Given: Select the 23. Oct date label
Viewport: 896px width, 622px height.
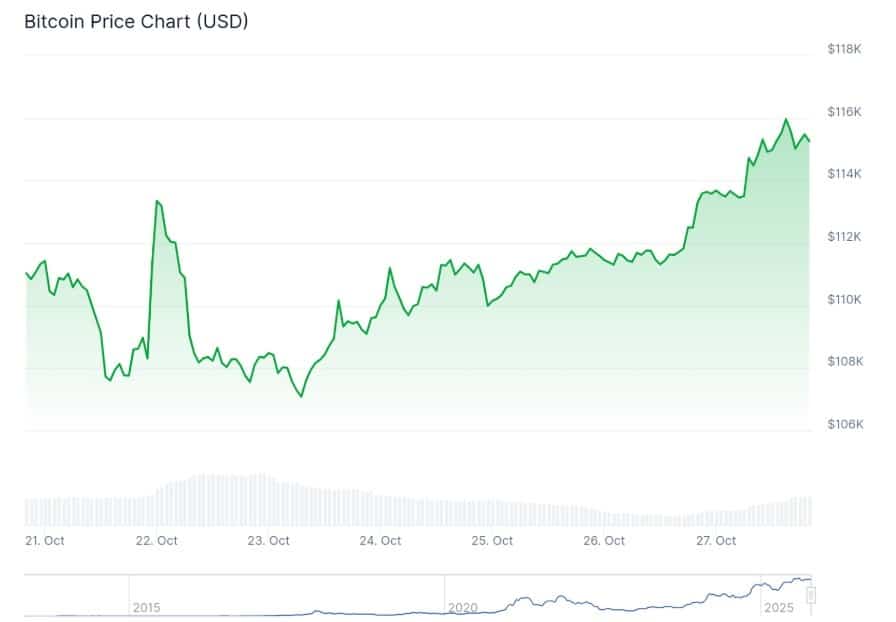Looking at the screenshot, I should coord(269,540).
